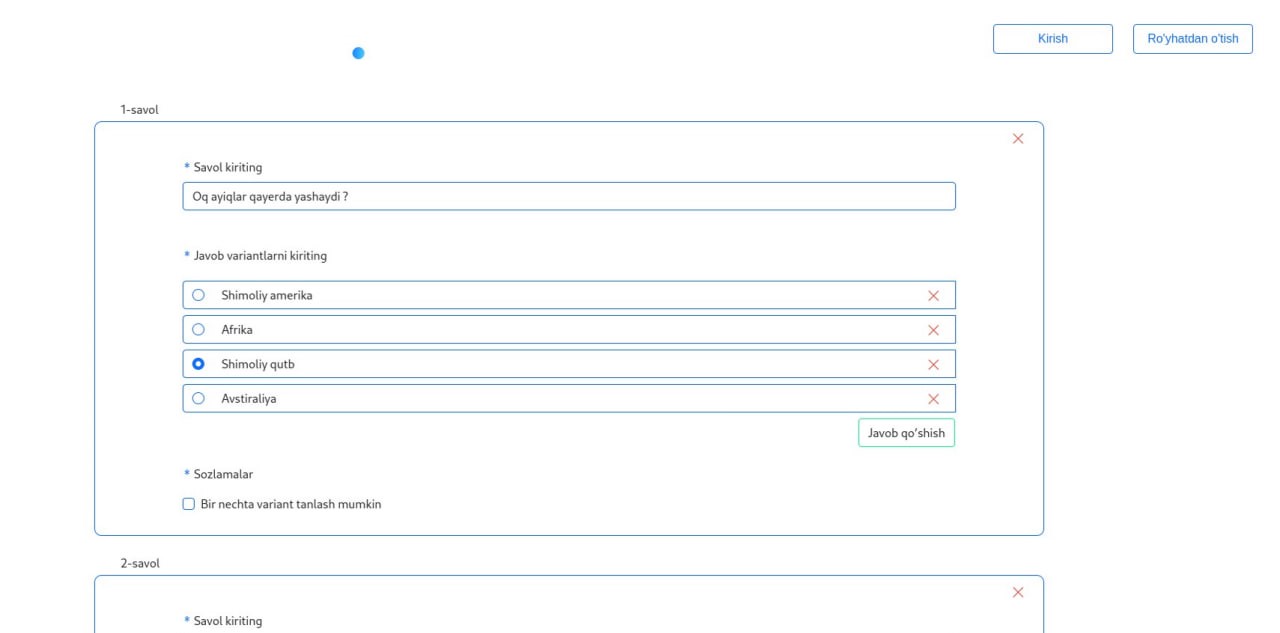Select 'Shimoliy amerika' radio button
The width and height of the screenshot is (1280, 633).
click(x=198, y=295)
